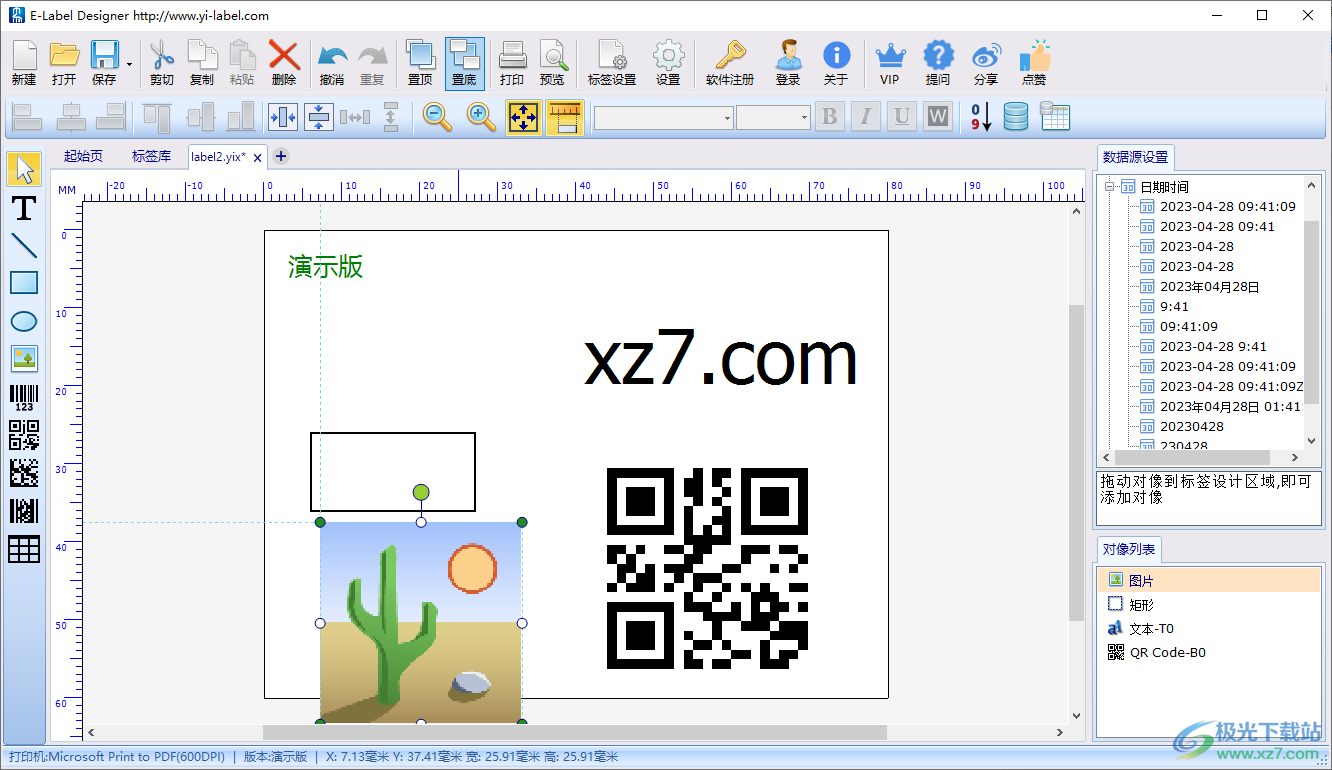Open 关于 about info icon
The image size is (1332, 770).
(x=836, y=63)
